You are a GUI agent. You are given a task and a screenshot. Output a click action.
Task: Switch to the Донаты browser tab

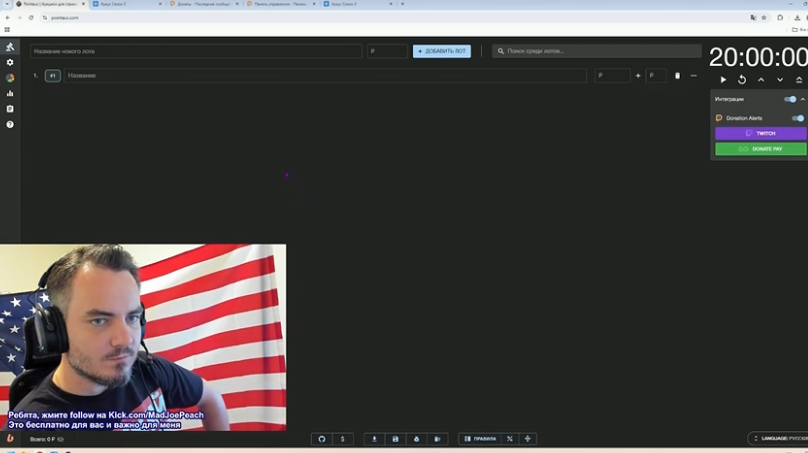205,4
